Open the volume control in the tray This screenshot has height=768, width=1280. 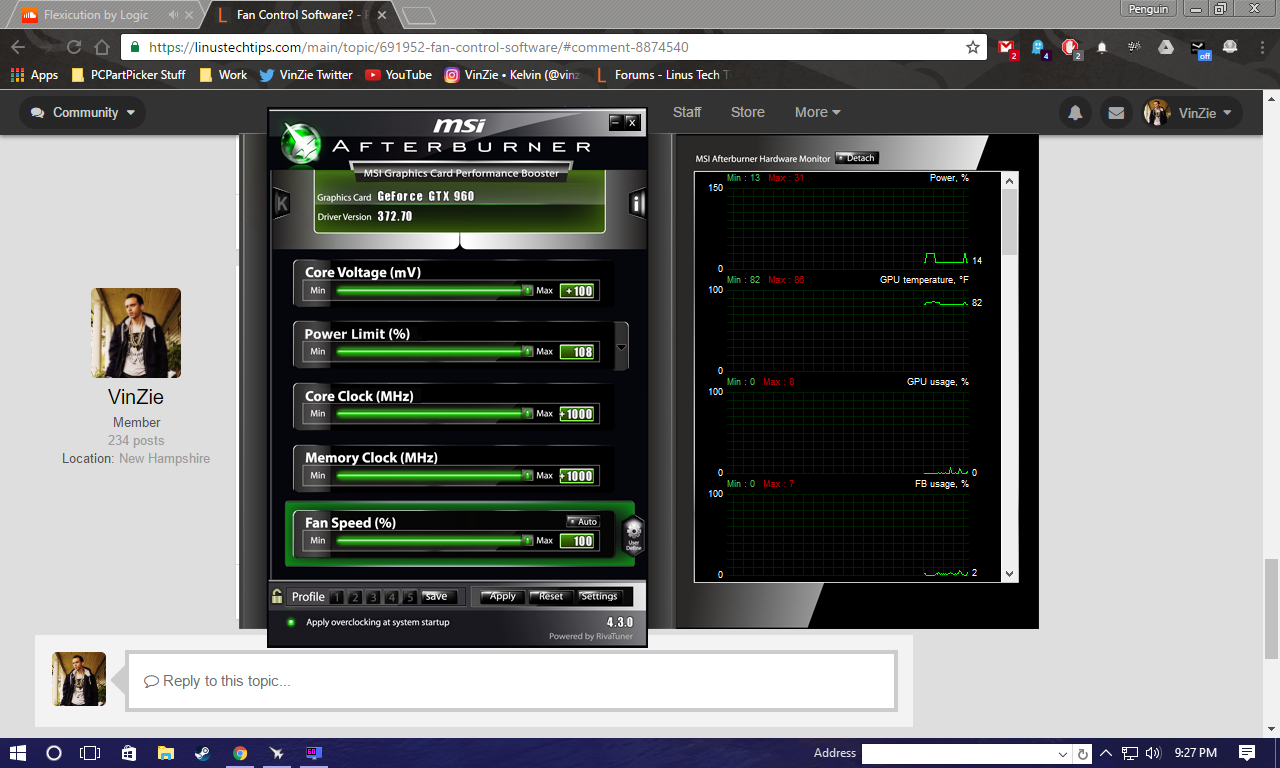[1153, 753]
